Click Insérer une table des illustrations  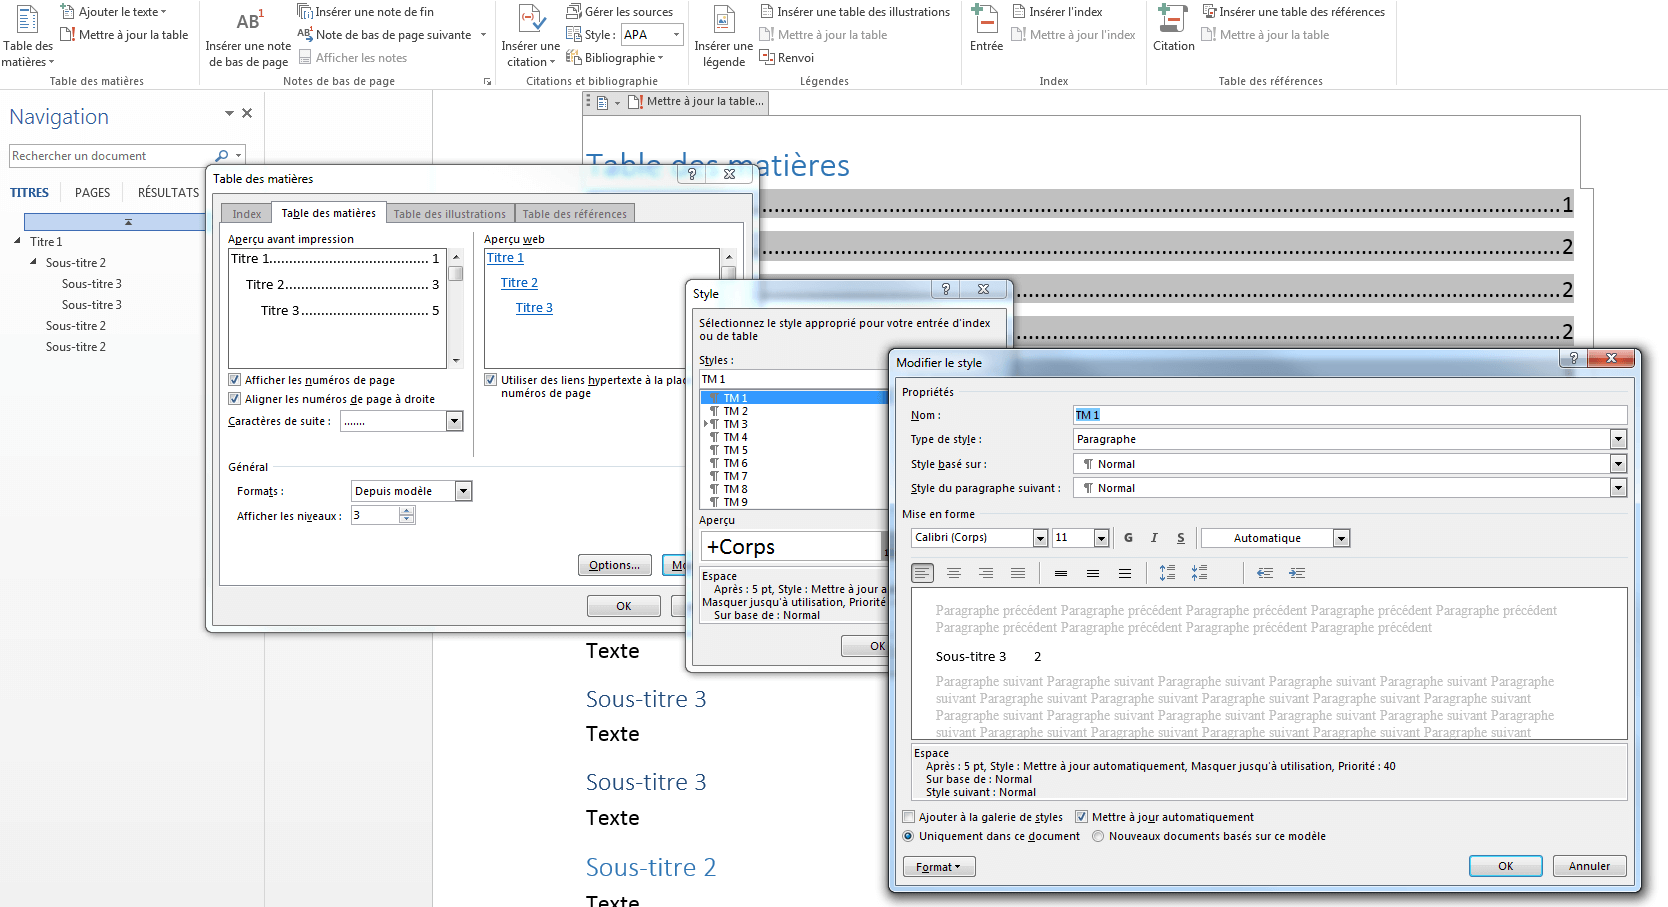pos(855,12)
